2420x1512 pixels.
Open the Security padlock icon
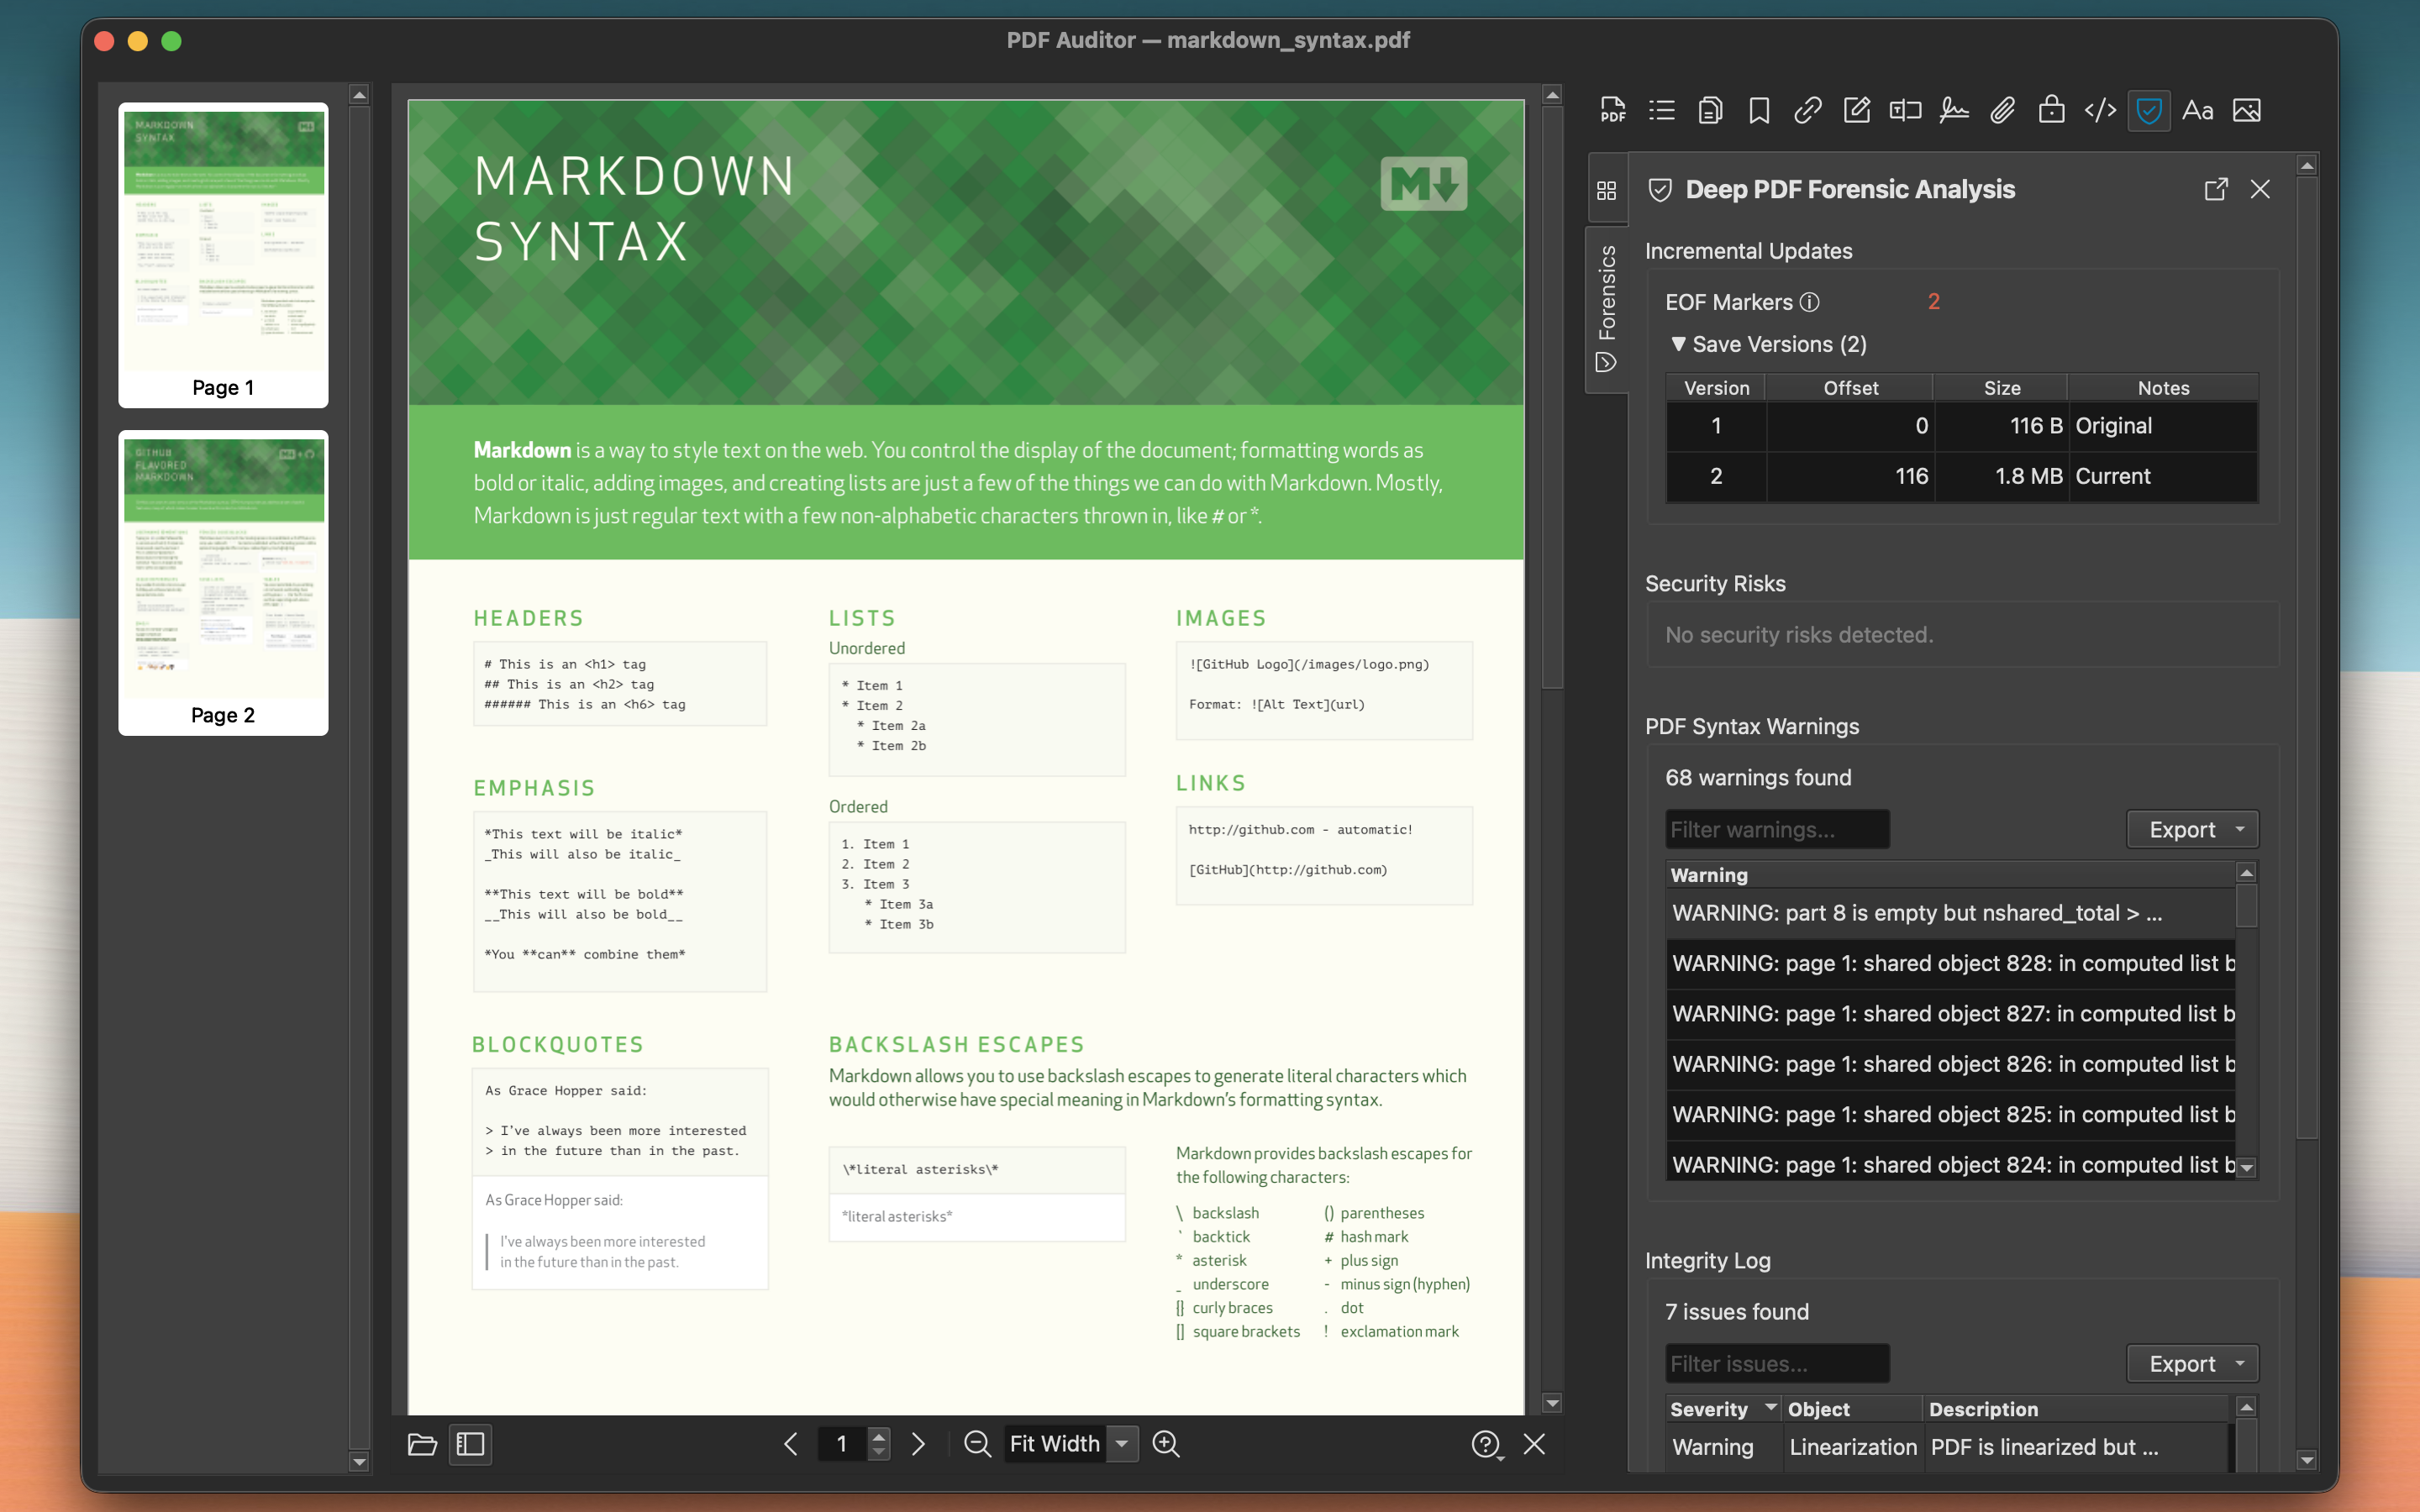pos(2051,110)
